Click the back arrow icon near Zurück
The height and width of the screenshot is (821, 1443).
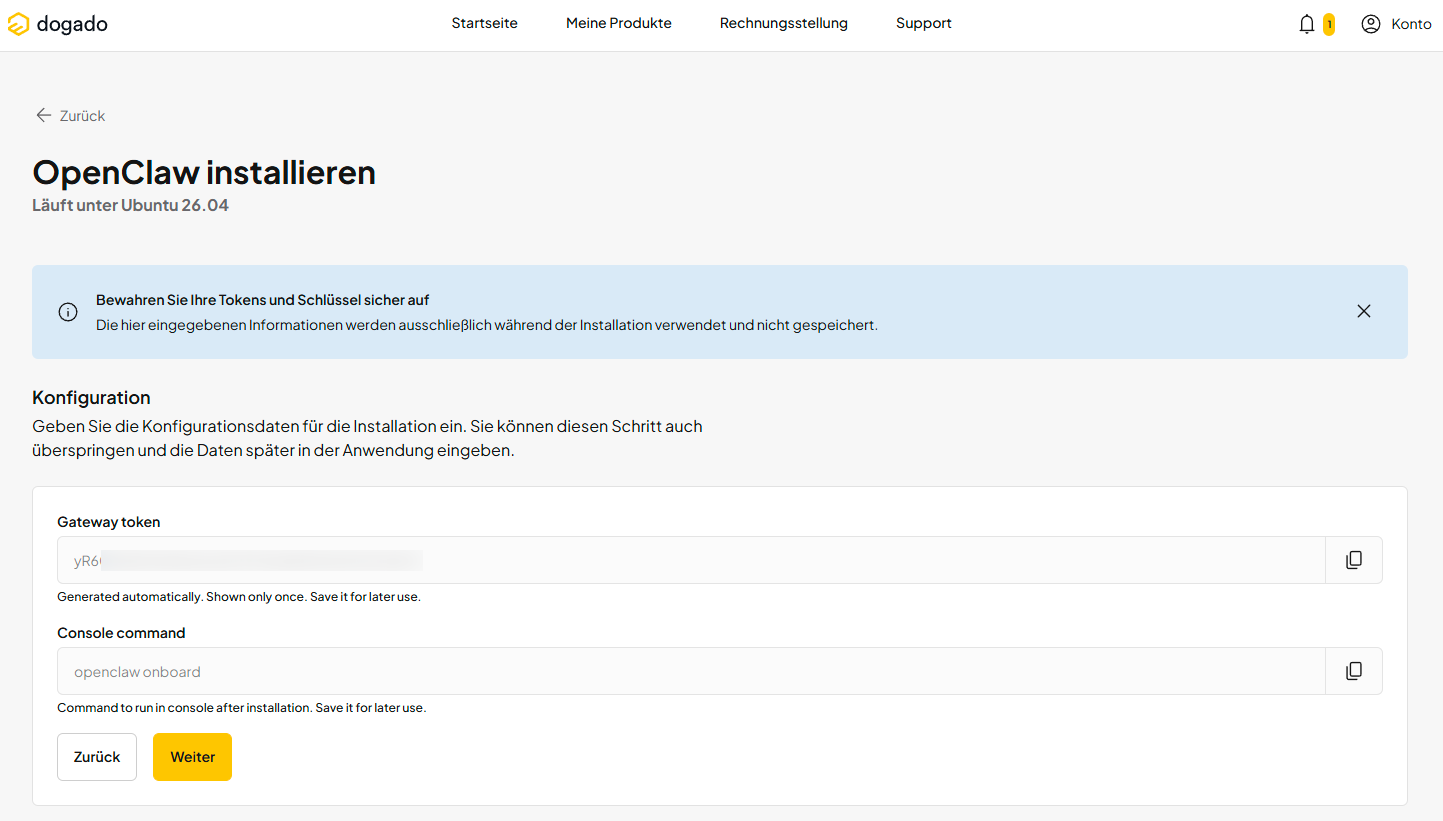point(43,115)
